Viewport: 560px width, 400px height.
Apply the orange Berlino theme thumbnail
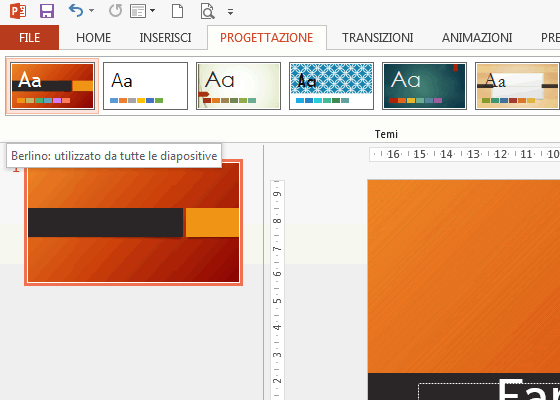point(52,86)
